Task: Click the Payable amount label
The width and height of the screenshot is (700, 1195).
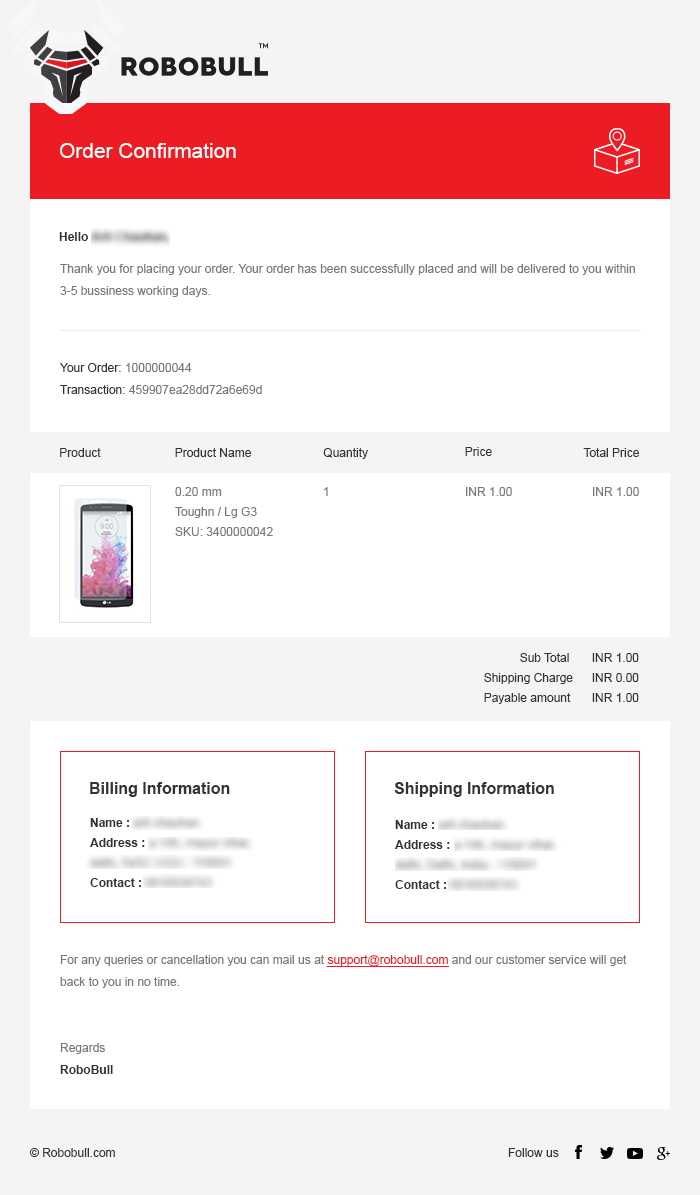Action: [527, 698]
